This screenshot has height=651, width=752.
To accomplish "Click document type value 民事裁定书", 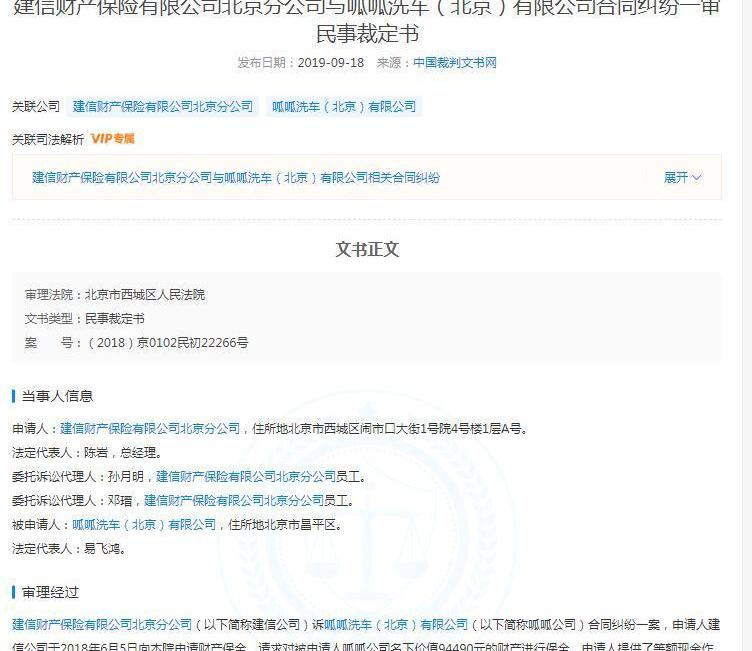I will click(115, 319).
